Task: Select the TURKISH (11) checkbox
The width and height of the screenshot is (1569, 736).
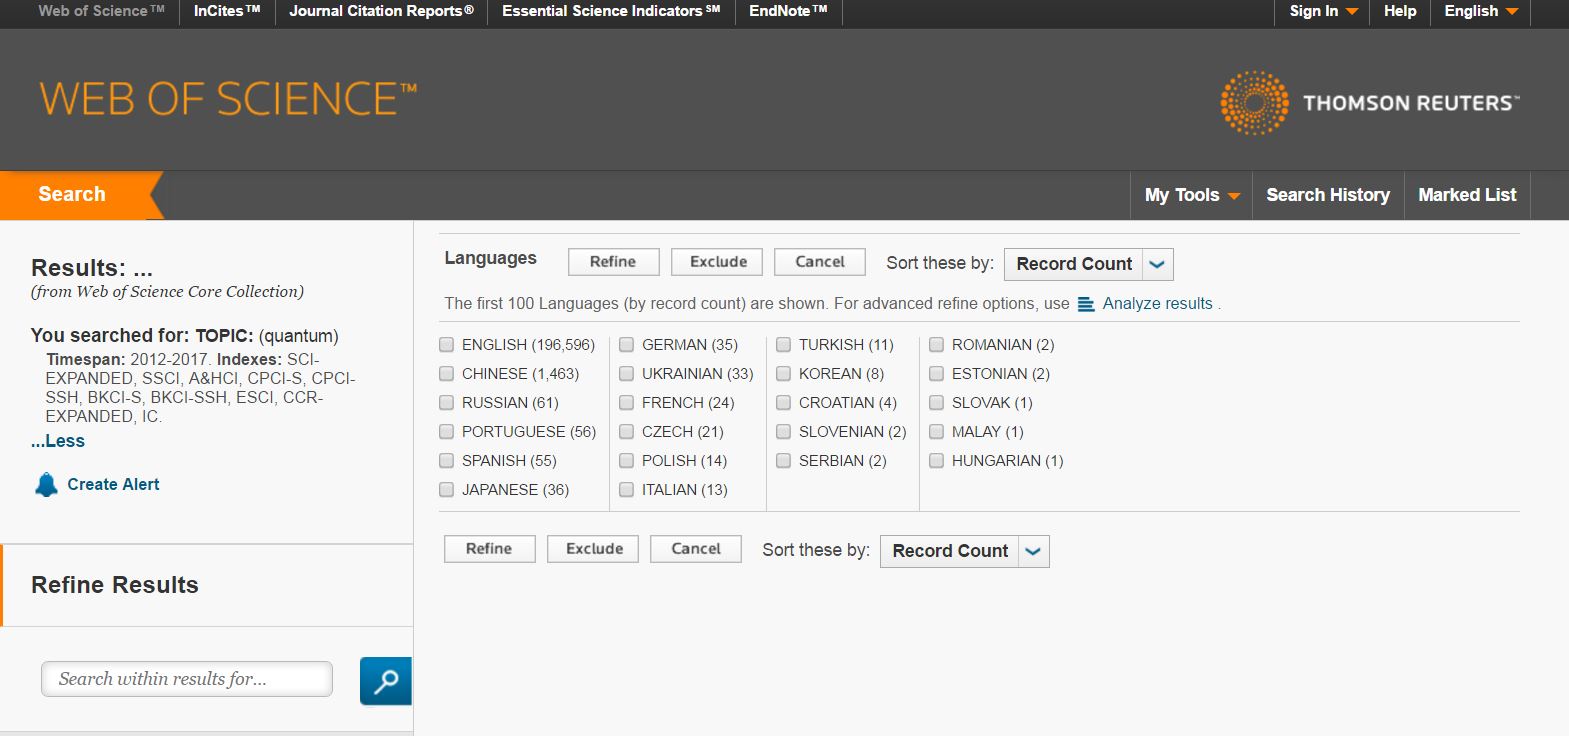Action: pos(784,345)
